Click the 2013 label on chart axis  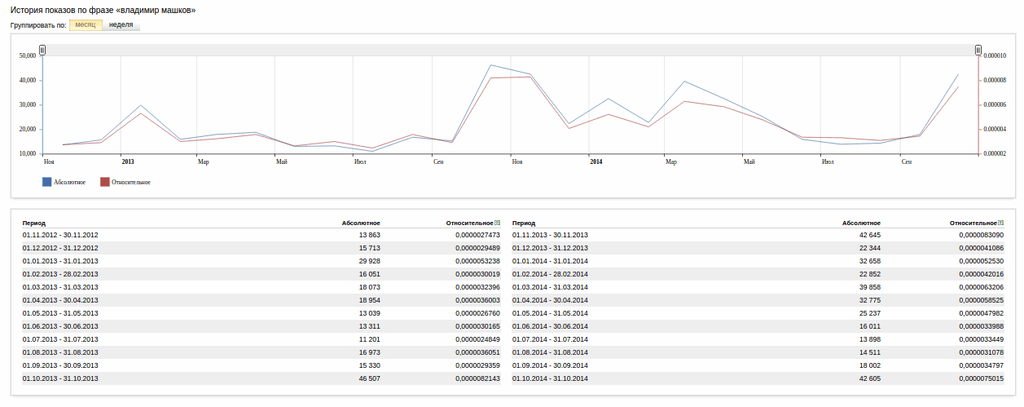point(127,161)
